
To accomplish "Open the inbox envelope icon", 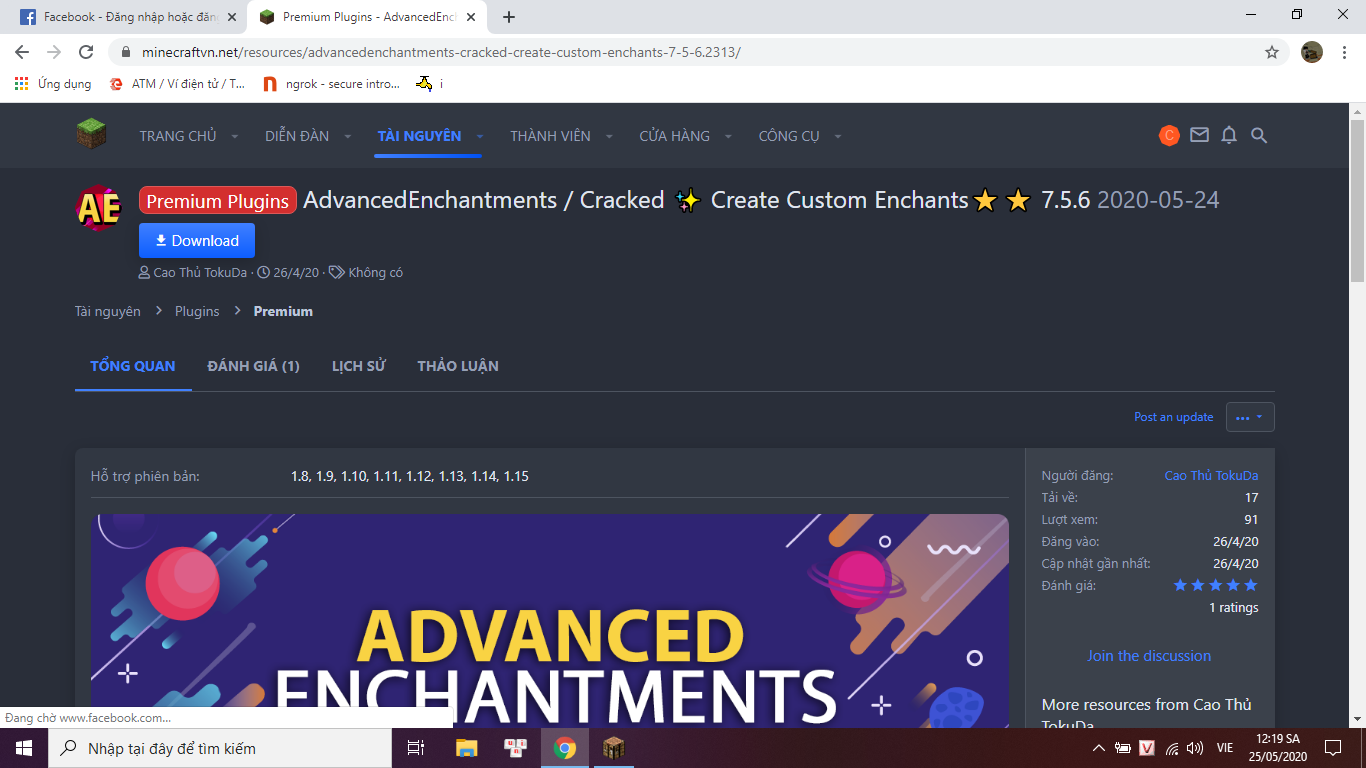I will coord(1199,135).
